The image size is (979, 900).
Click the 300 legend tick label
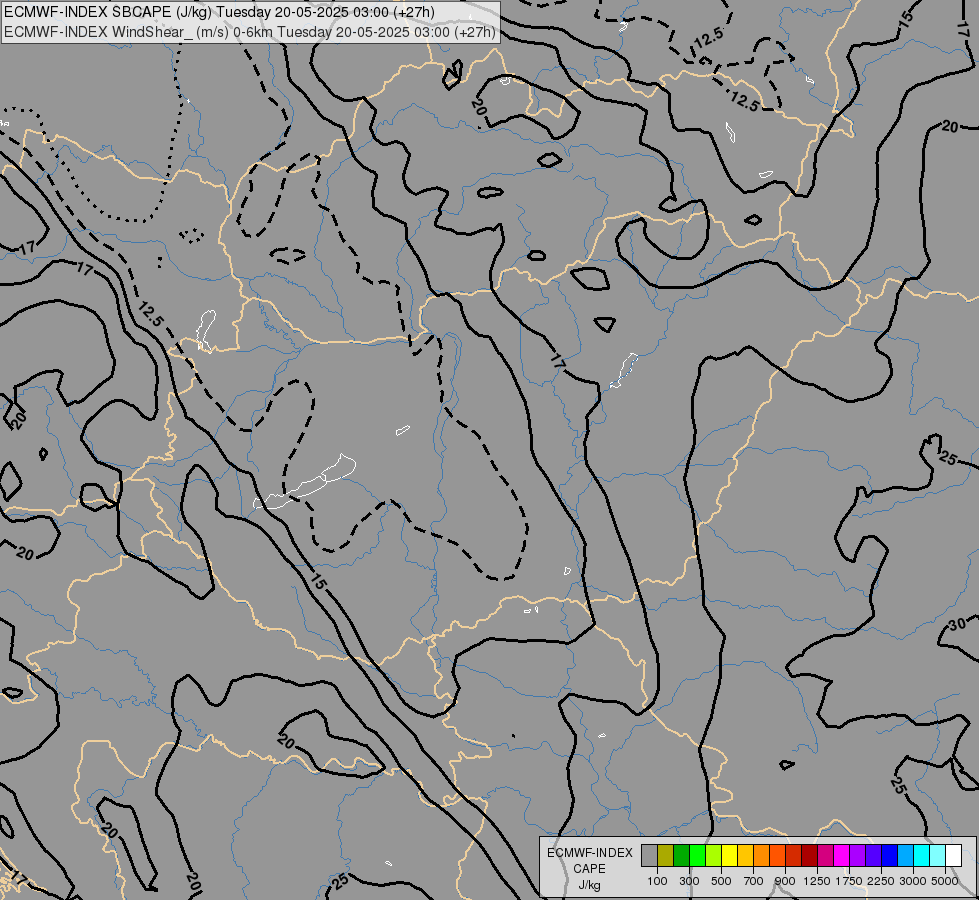689,881
